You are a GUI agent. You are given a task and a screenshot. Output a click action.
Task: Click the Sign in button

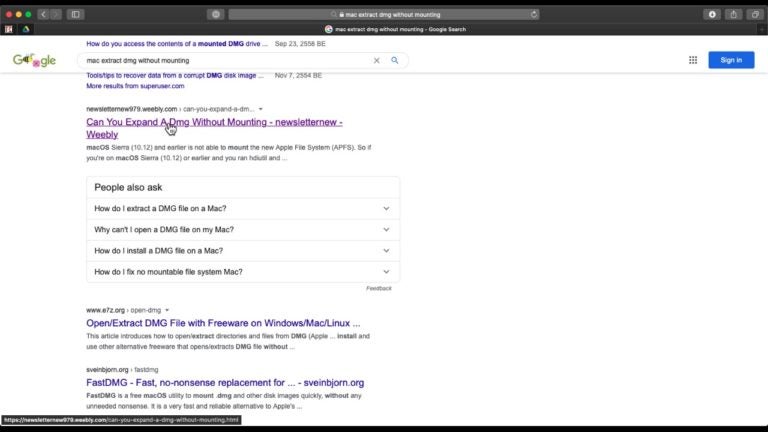point(731,60)
